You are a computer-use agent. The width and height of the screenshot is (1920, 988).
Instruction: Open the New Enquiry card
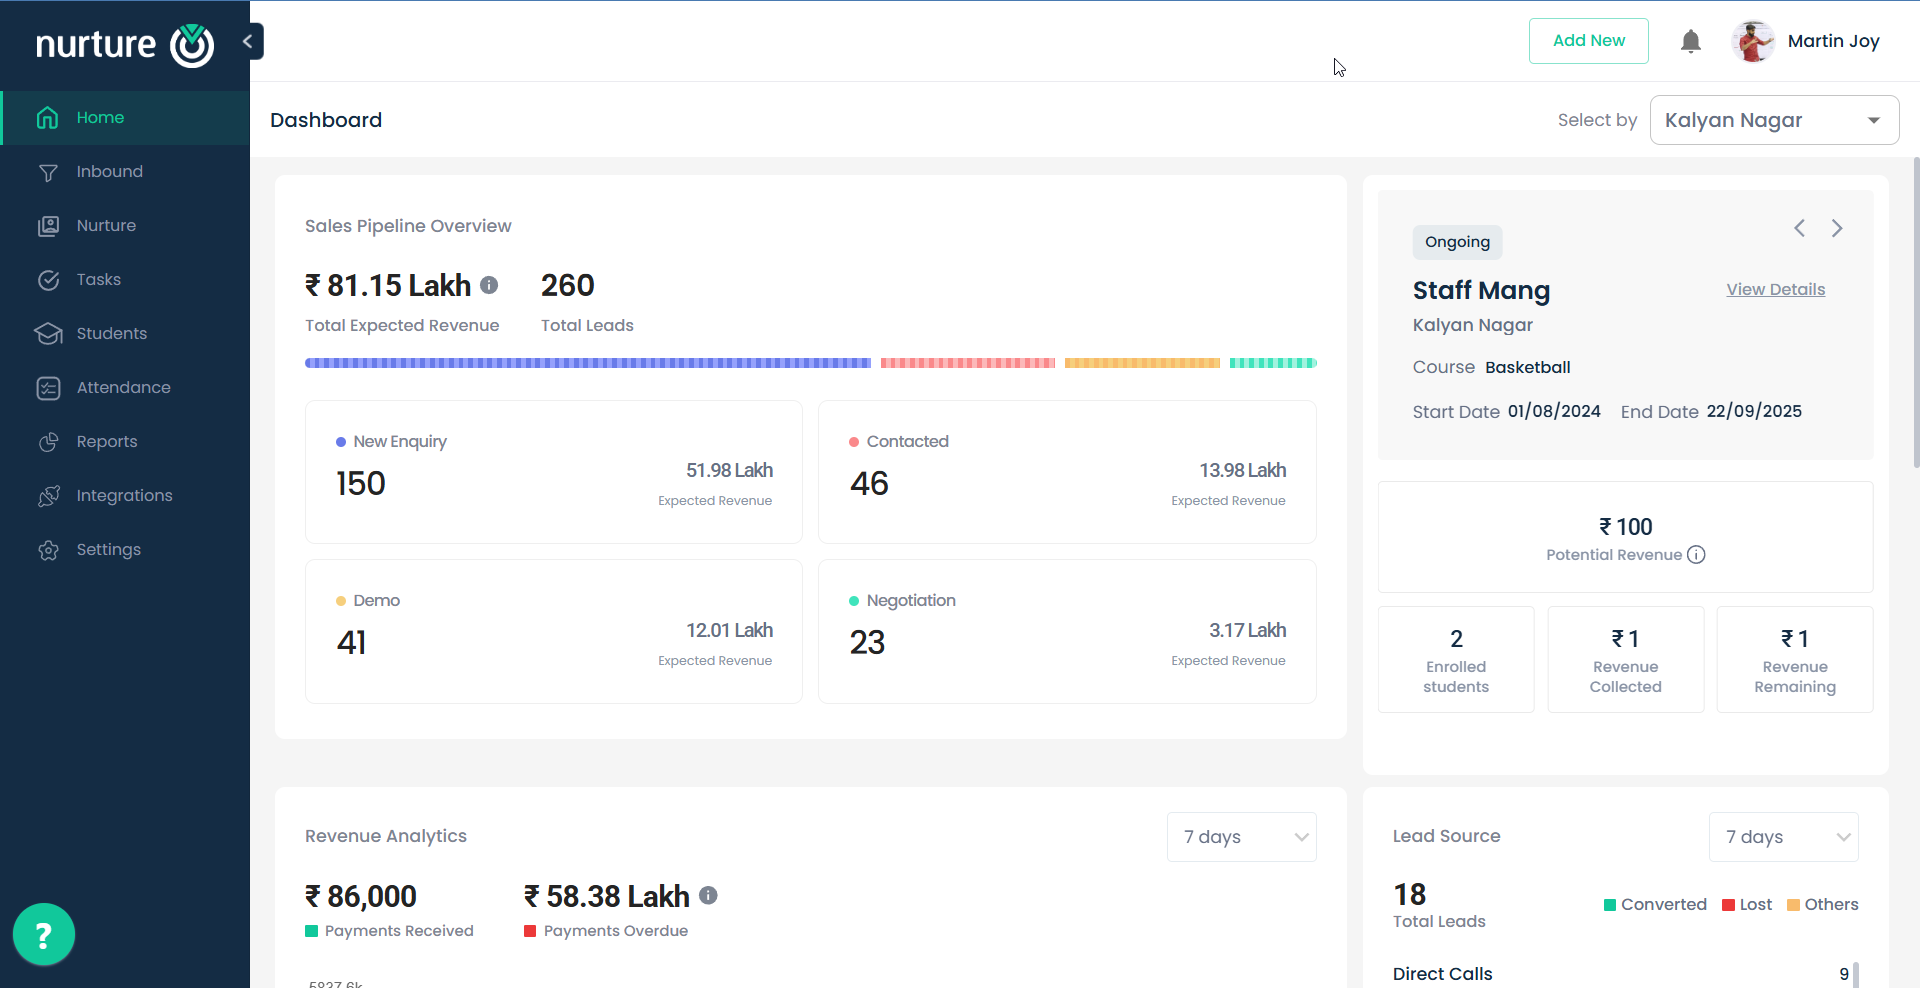tap(554, 472)
